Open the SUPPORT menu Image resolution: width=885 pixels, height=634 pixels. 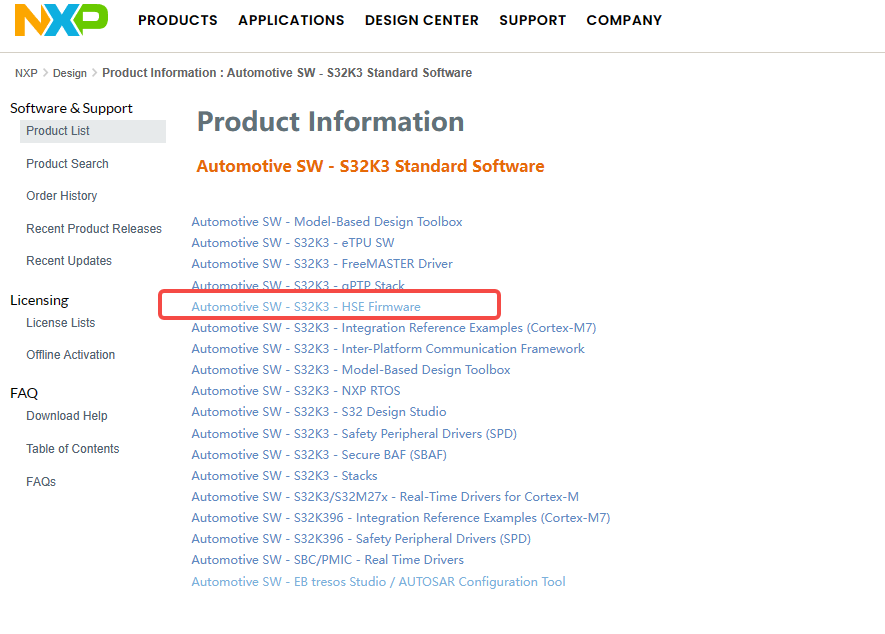532,20
